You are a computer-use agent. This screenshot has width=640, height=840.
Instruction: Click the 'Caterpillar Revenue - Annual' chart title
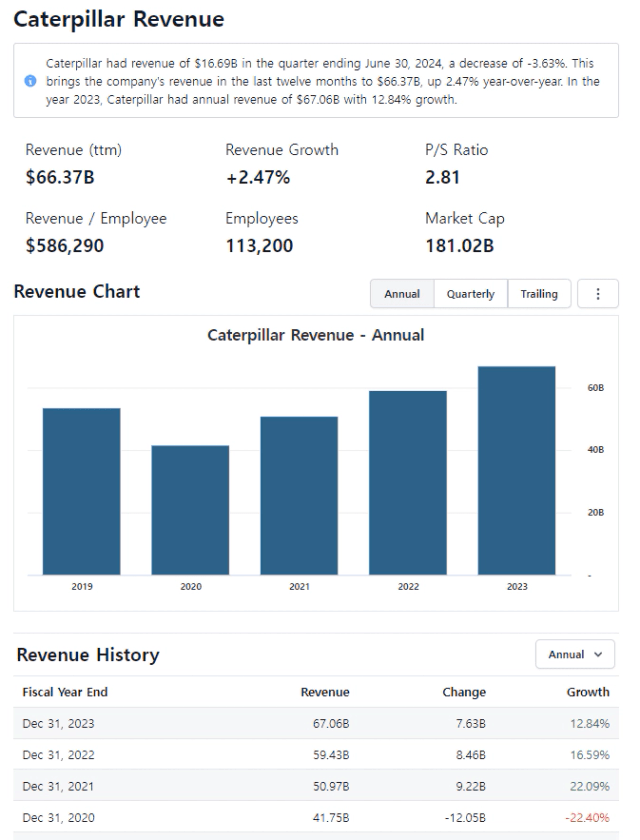[315, 335]
